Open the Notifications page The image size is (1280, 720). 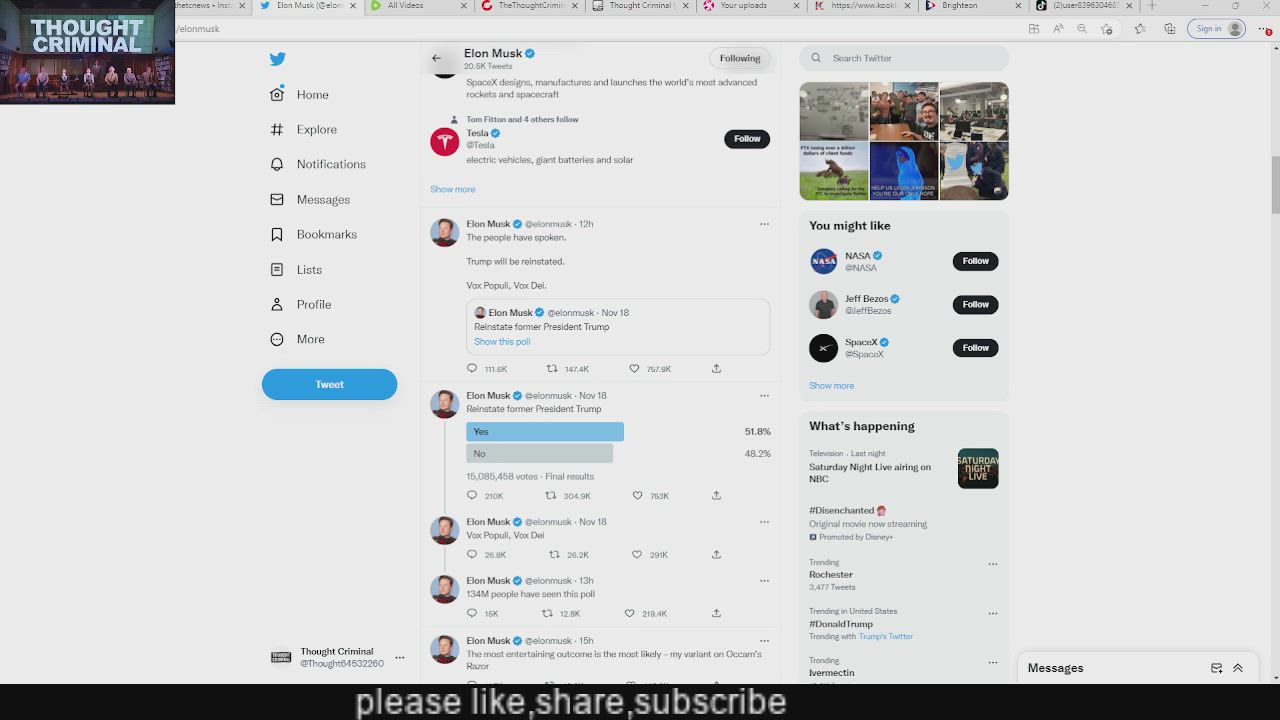point(330,164)
